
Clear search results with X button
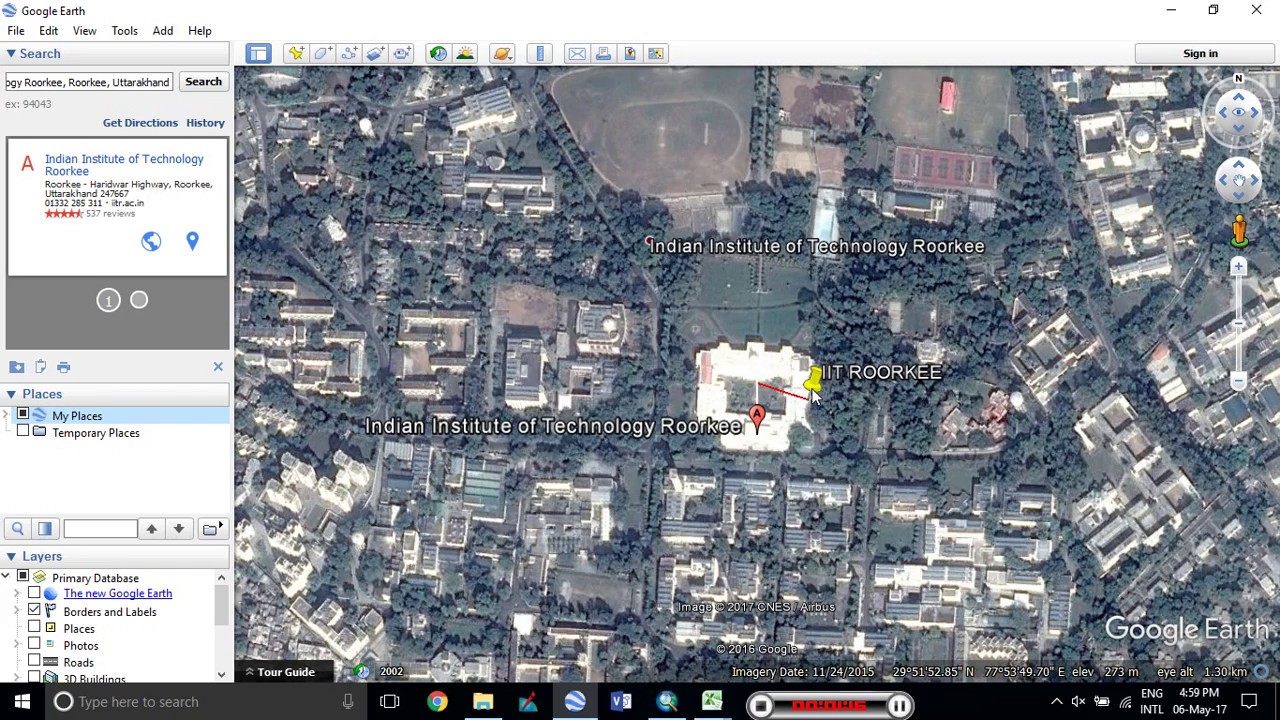pos(218,367)
